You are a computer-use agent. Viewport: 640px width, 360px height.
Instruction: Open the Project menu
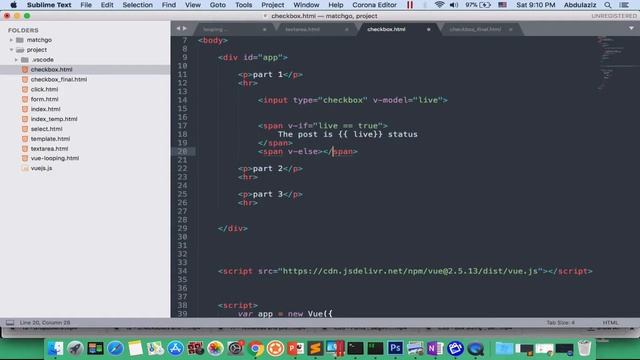[x=273, y=5]
